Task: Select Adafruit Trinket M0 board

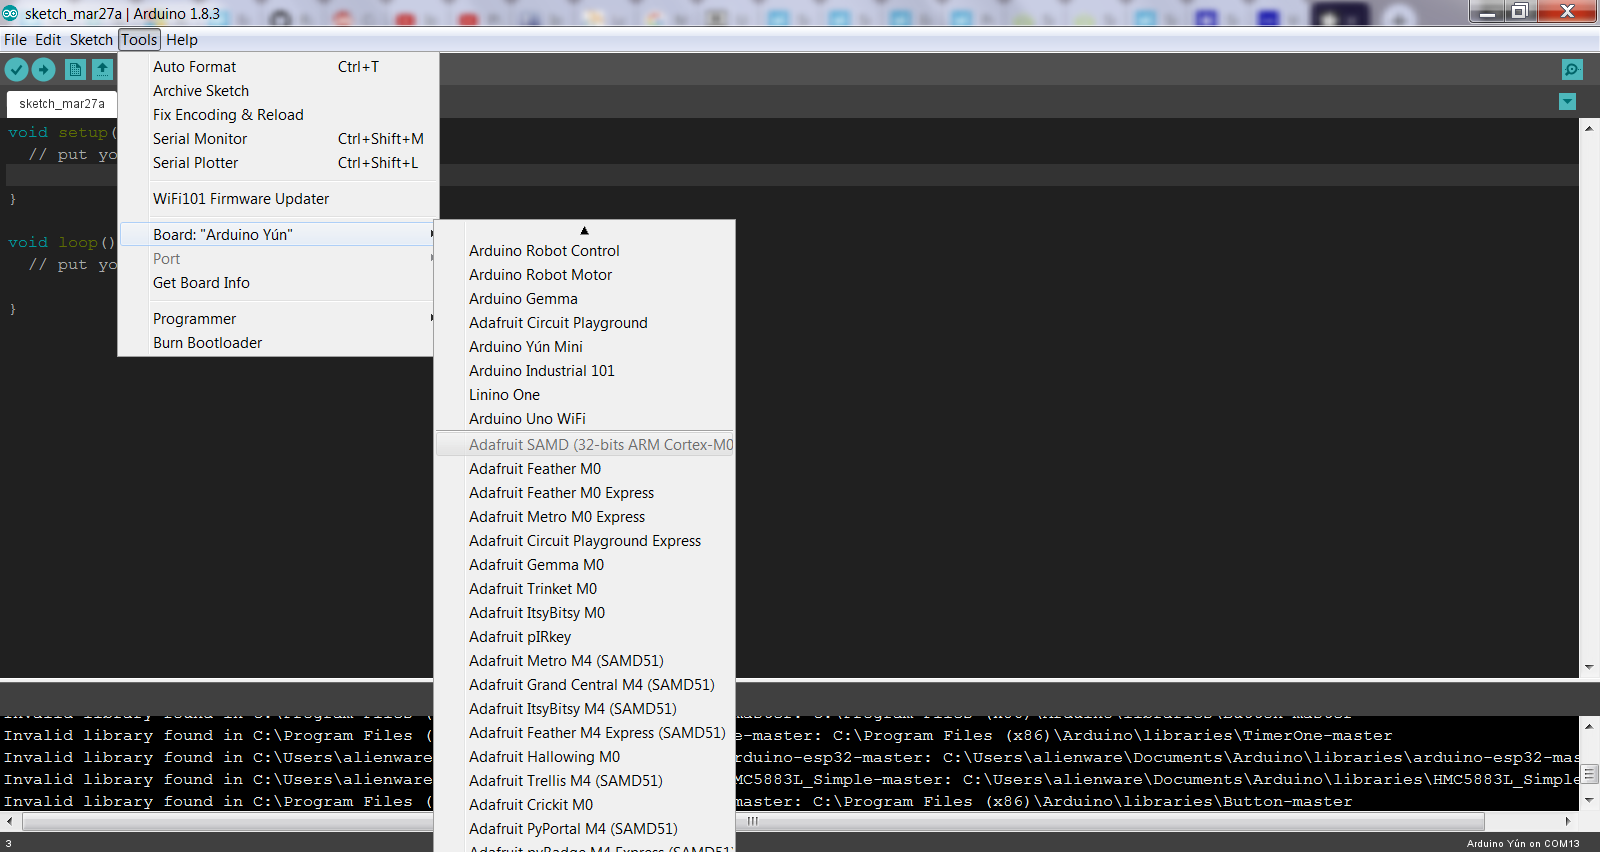Action: [585, 589]
